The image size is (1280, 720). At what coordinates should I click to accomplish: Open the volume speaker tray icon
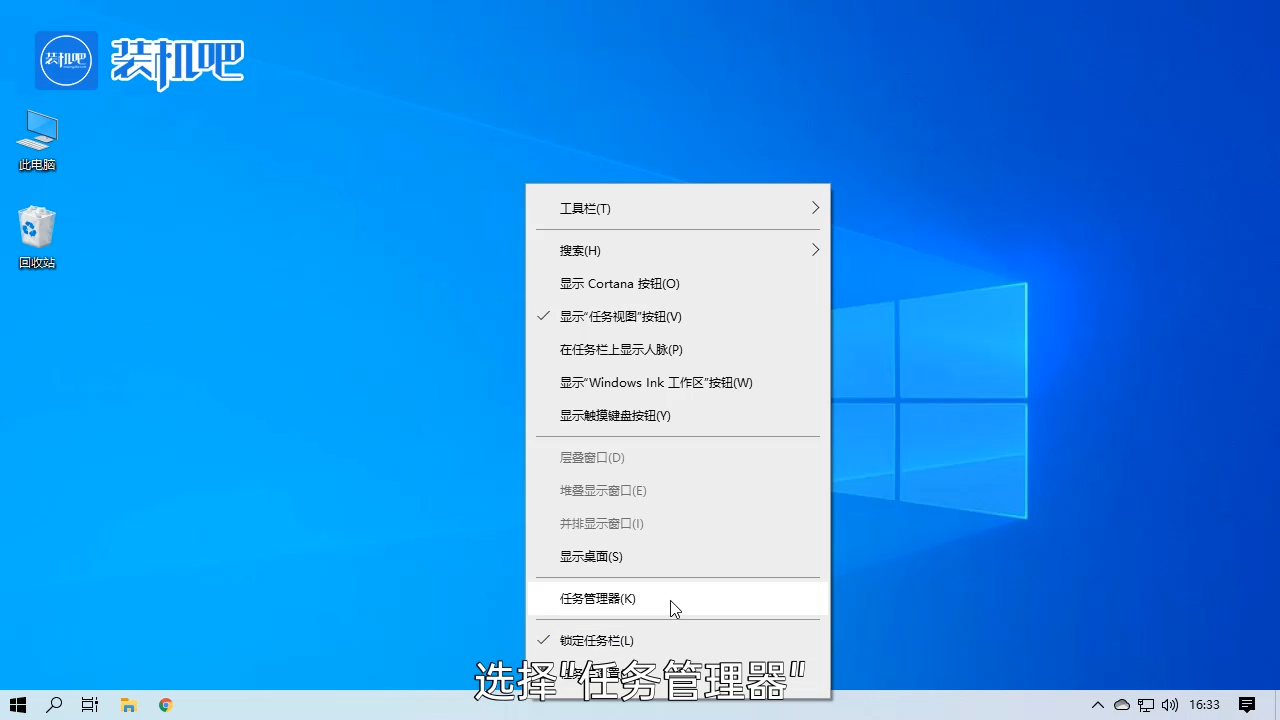point(1169,705)
